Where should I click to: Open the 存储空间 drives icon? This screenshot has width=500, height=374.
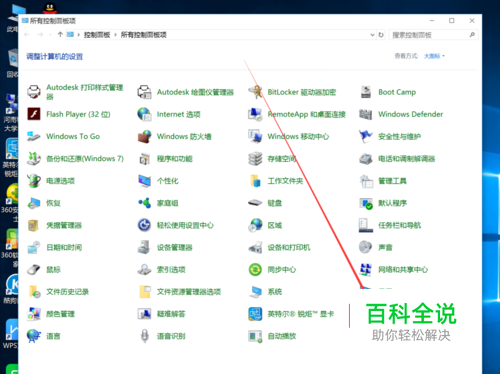(255, 158)
